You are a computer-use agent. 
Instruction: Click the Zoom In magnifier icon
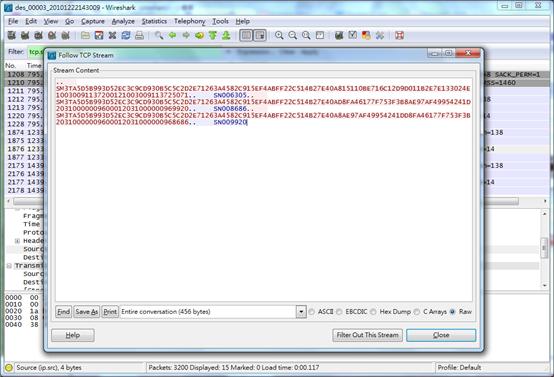pyautogui.click(x=279, y=35)
